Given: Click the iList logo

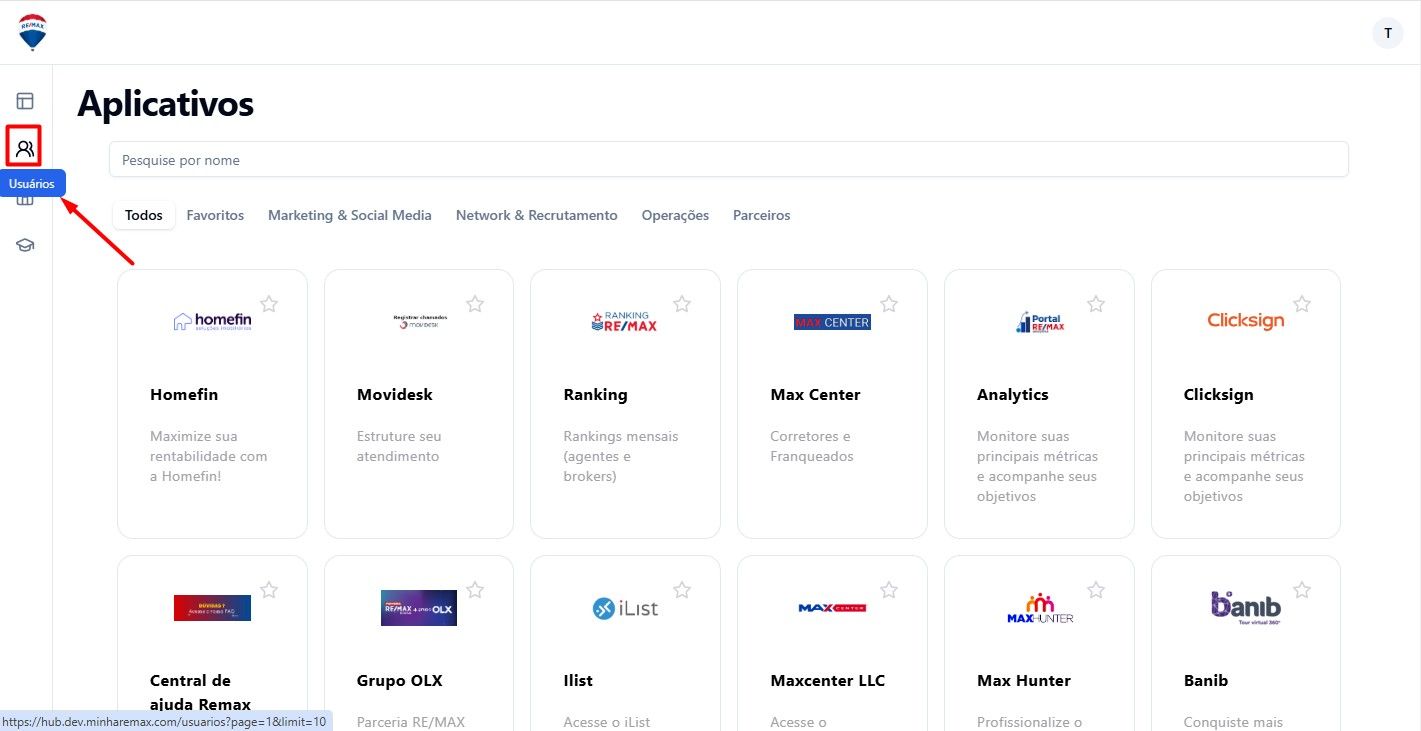Looking at the screenshot, I should pos(625,608).
